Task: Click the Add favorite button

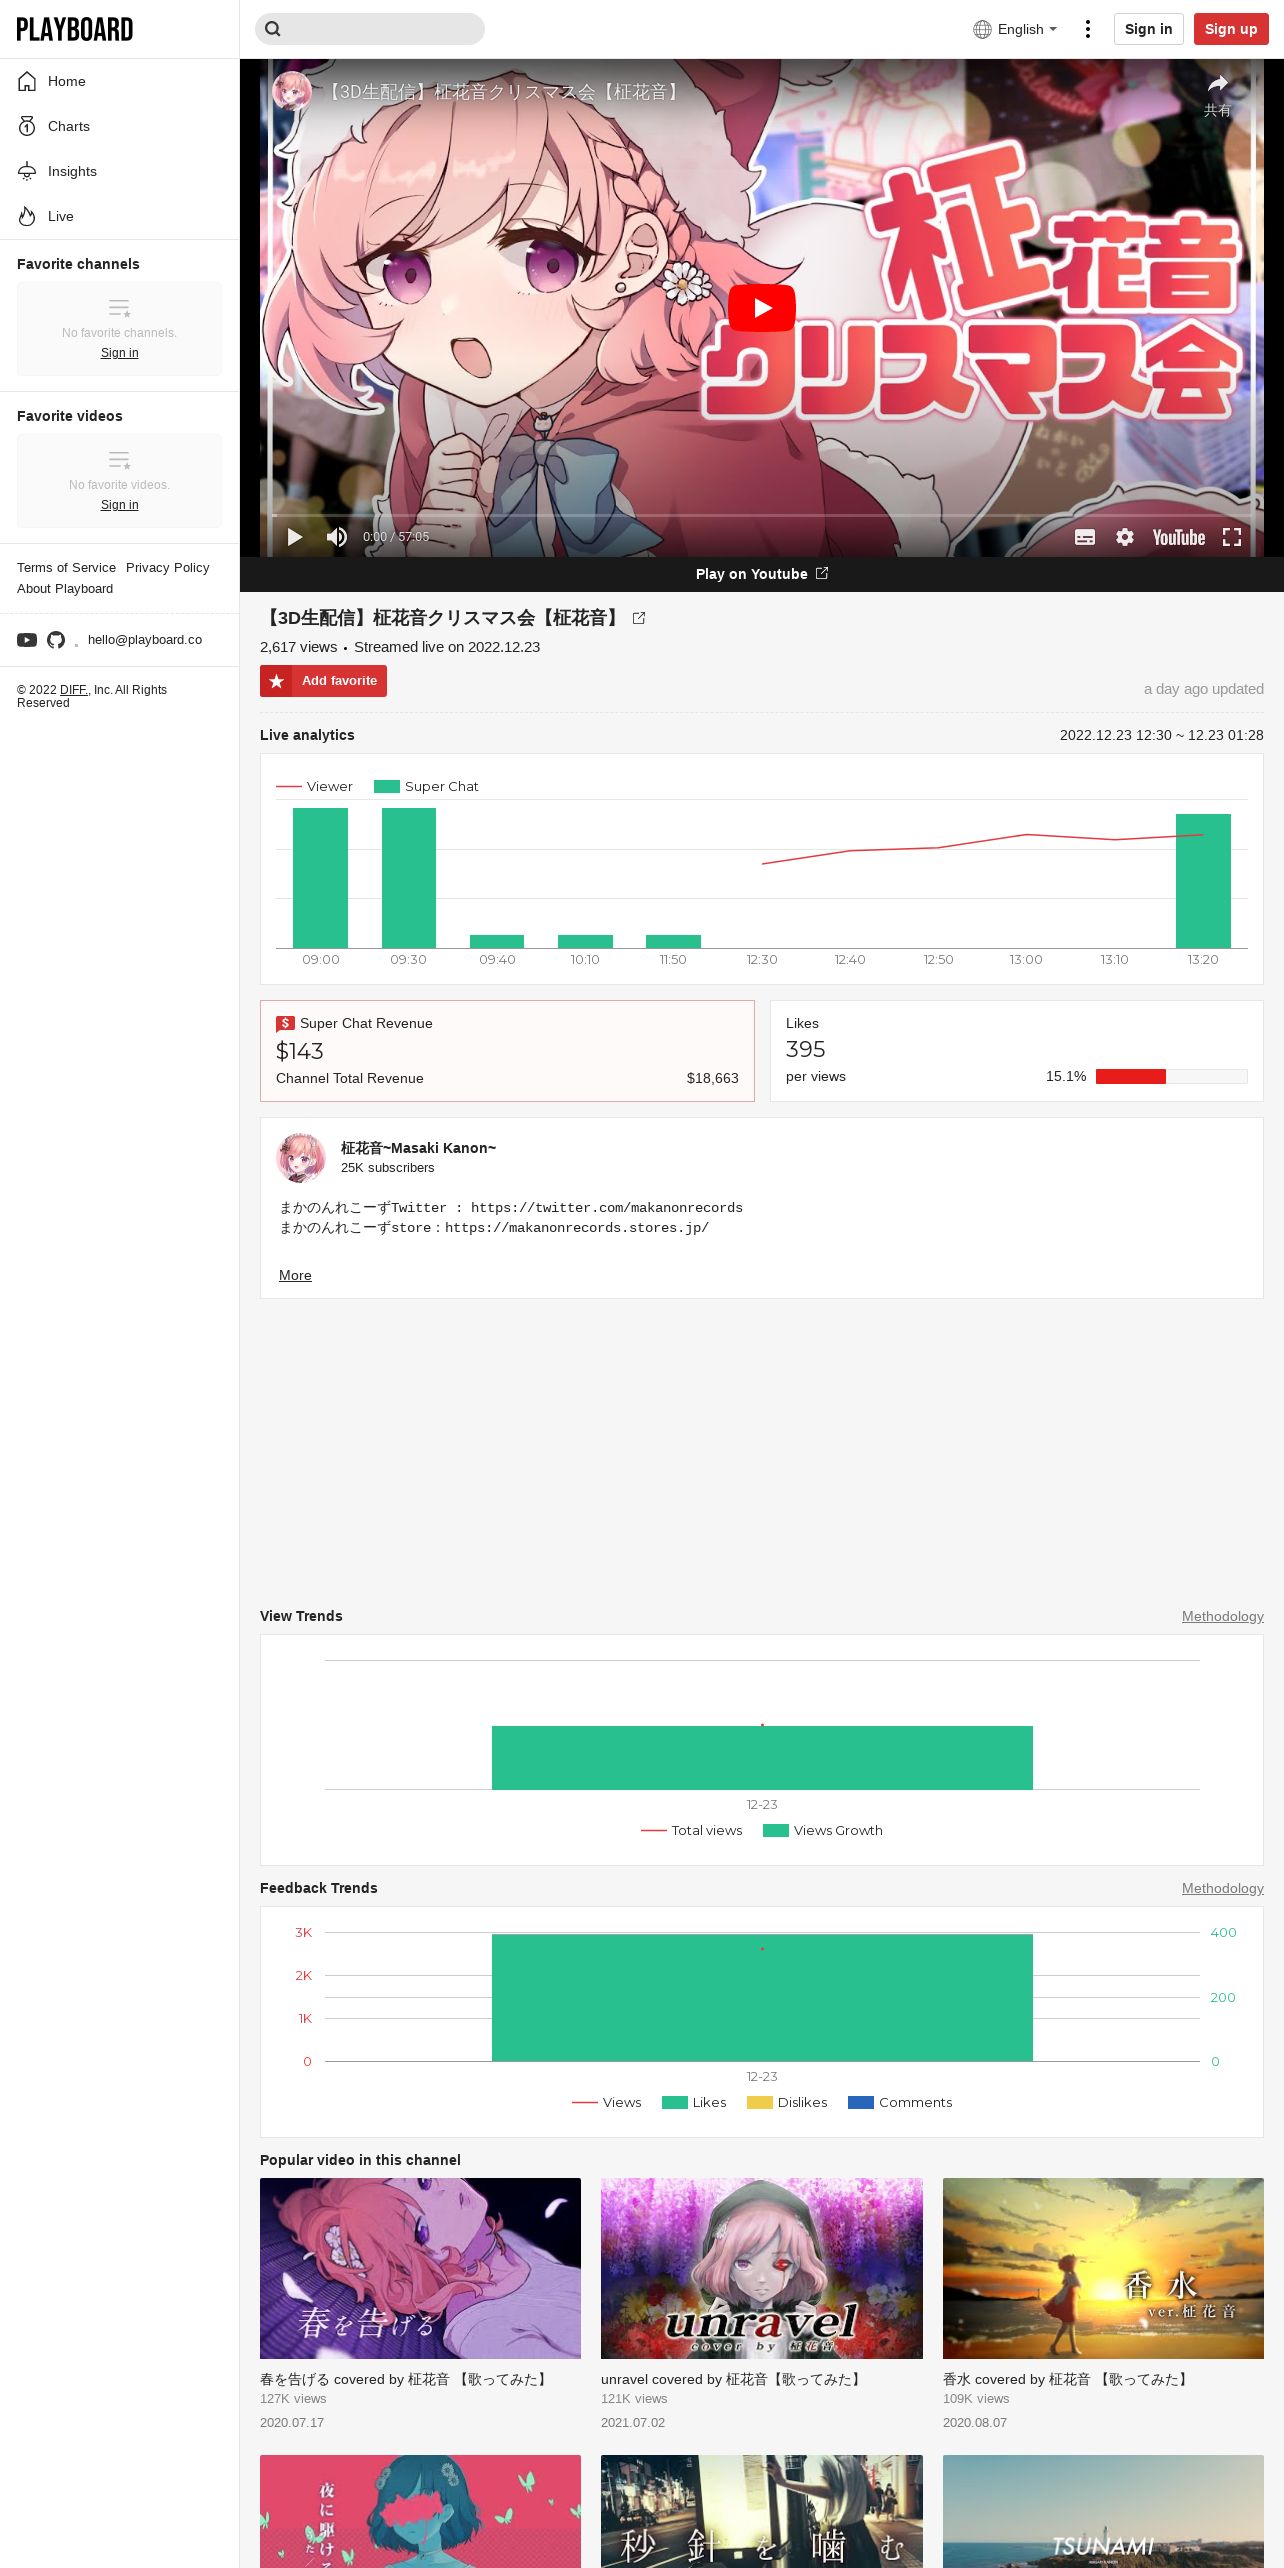Action: 323,681
